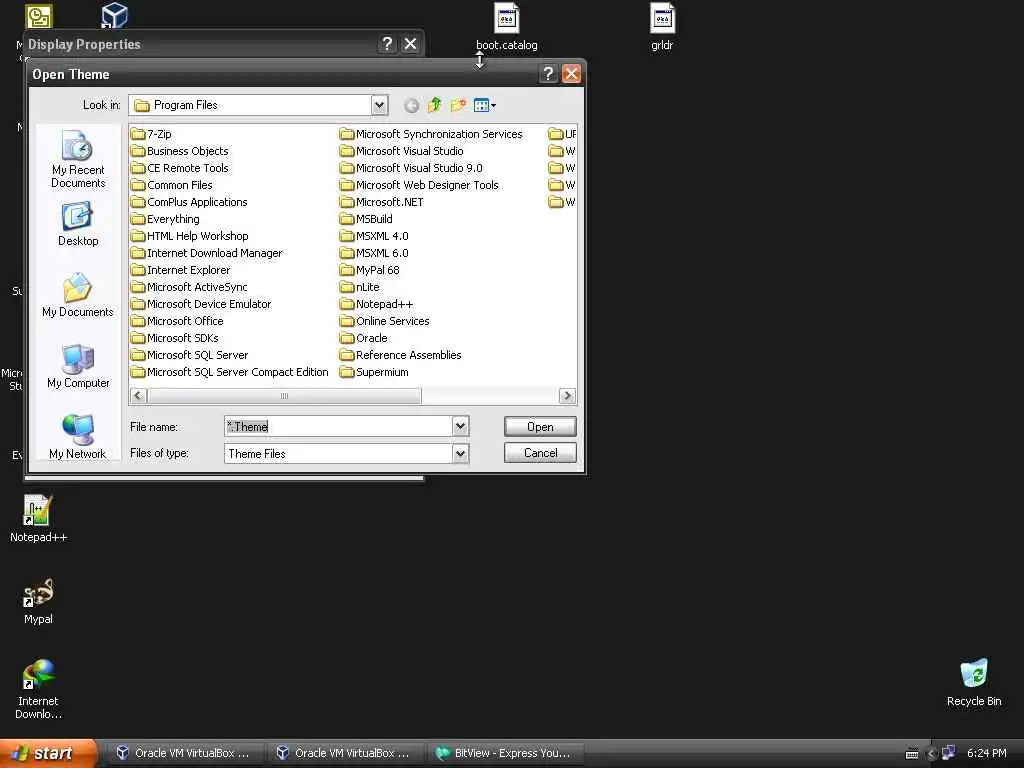
Task: Select the Notepad++ desktop shortcut
Action: click(x=38, y=519)
